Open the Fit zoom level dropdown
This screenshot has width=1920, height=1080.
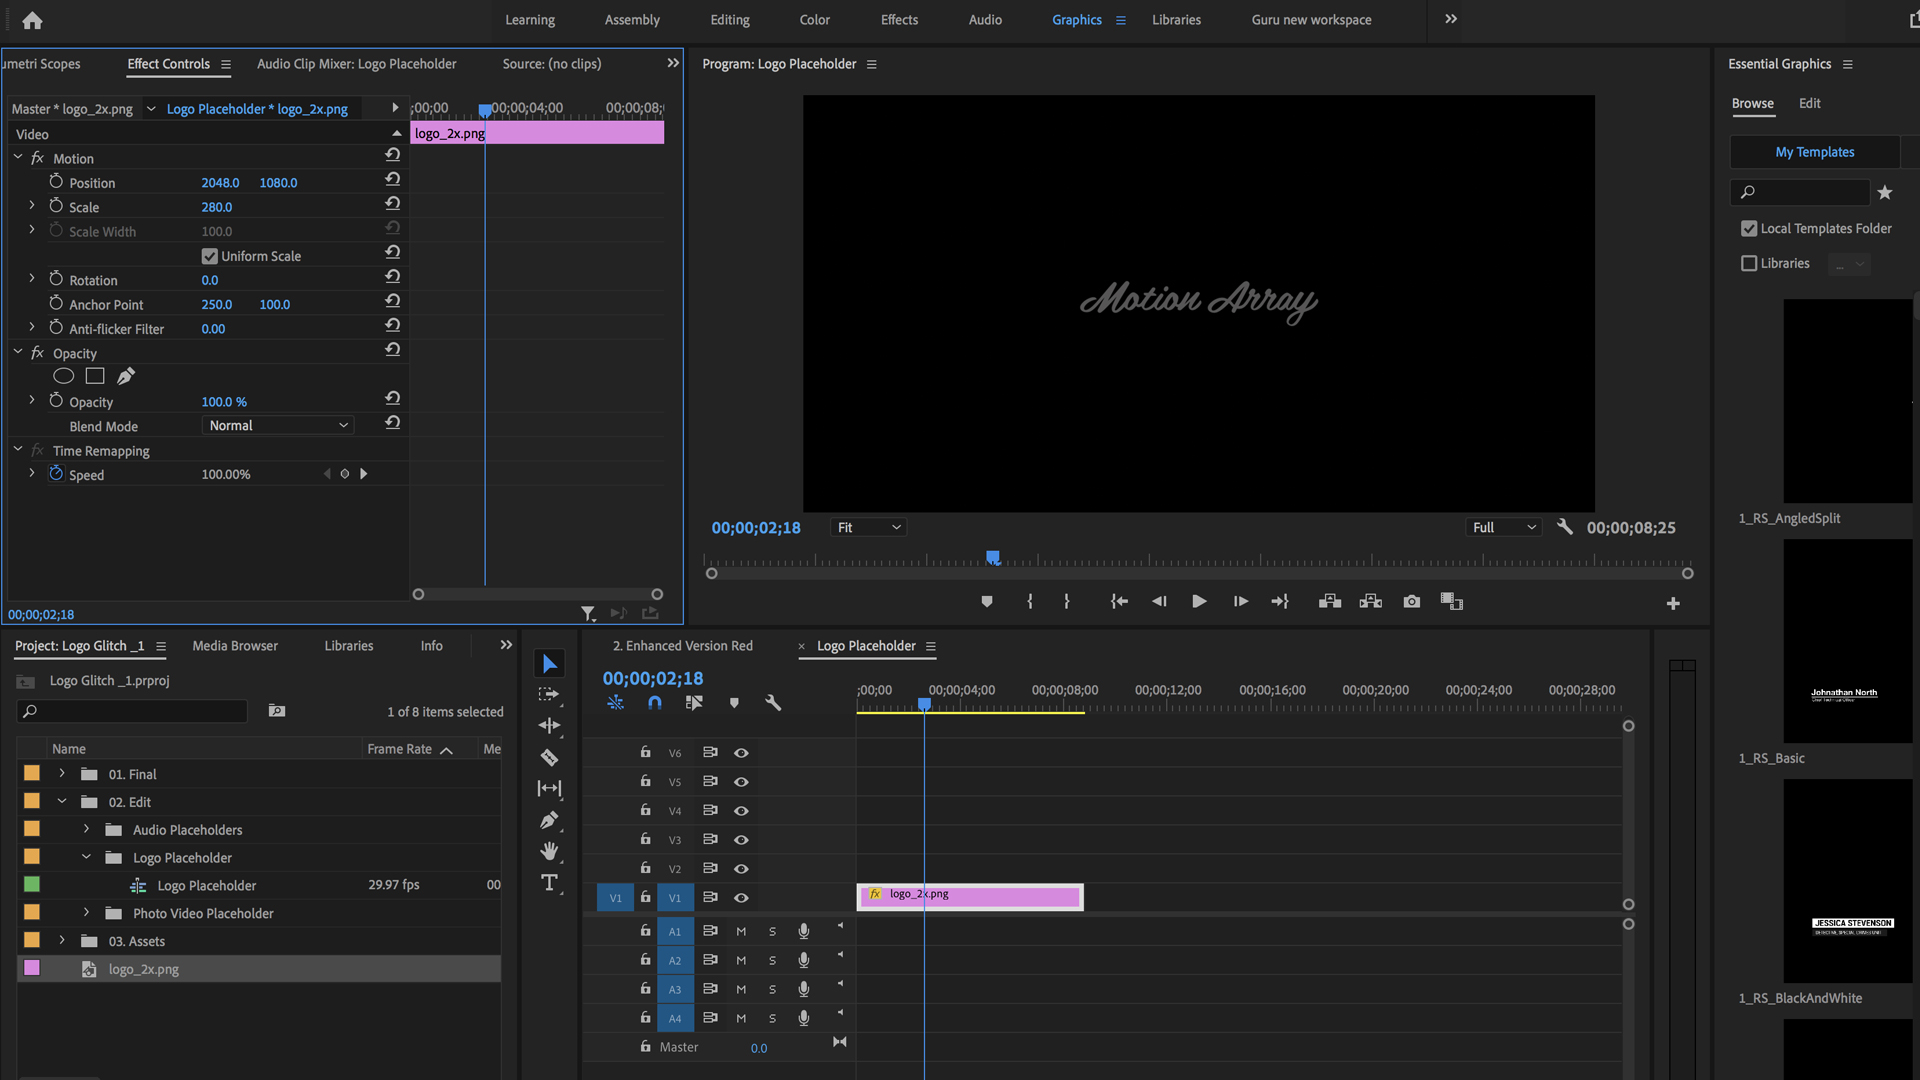point(867,527)
